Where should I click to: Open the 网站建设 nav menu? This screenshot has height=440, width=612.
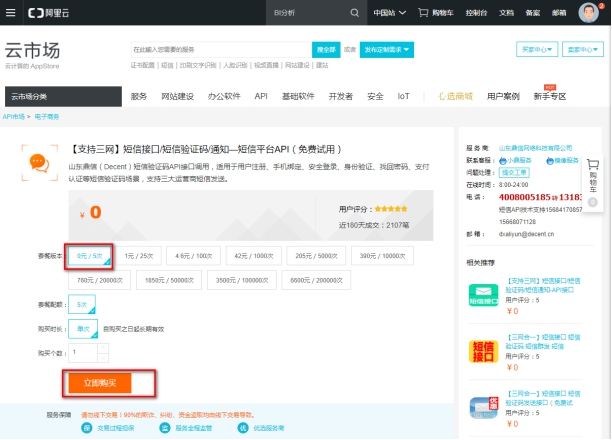click(178, 96)
